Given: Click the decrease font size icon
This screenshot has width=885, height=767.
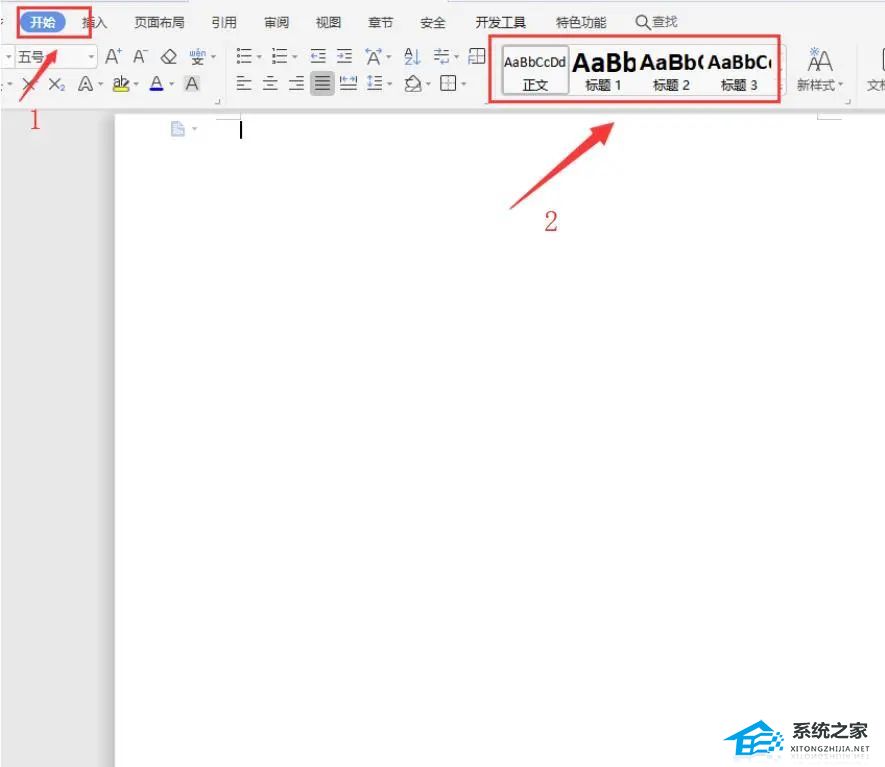Looking at the screenshot, I should [140, 56].
